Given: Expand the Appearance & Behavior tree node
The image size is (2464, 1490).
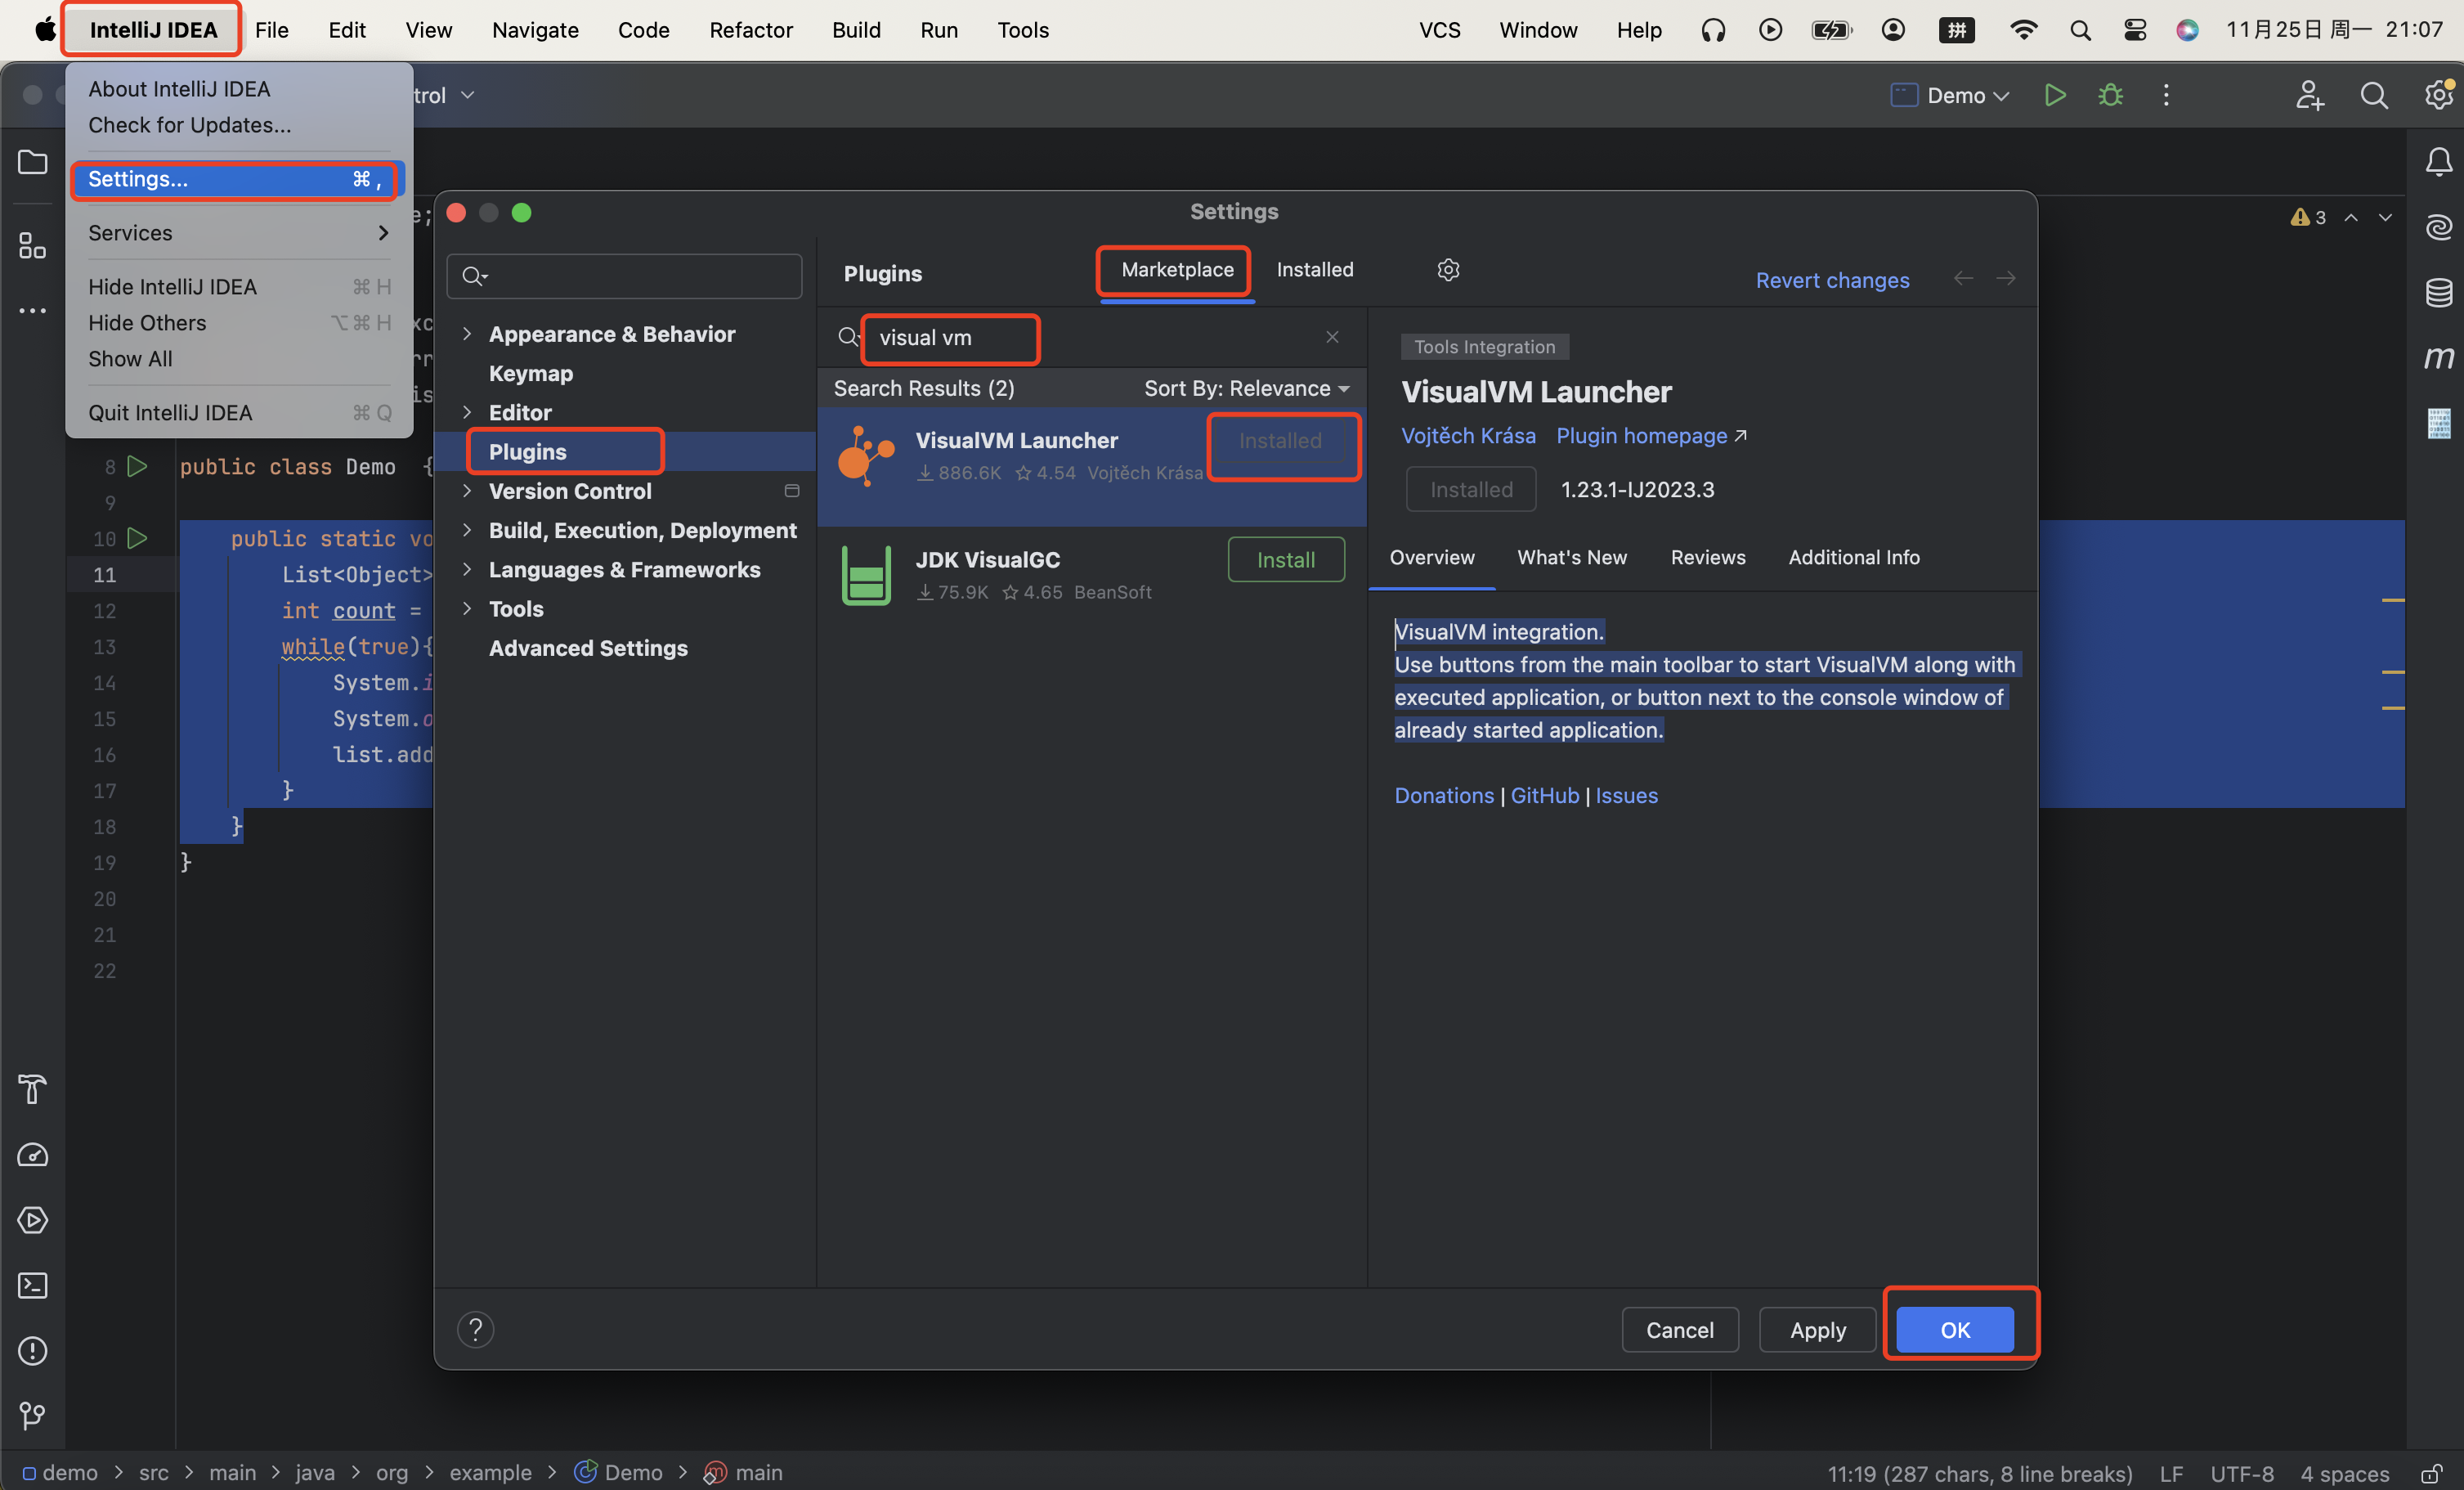Looking at the screenshot, I should [x=467, y=334].
